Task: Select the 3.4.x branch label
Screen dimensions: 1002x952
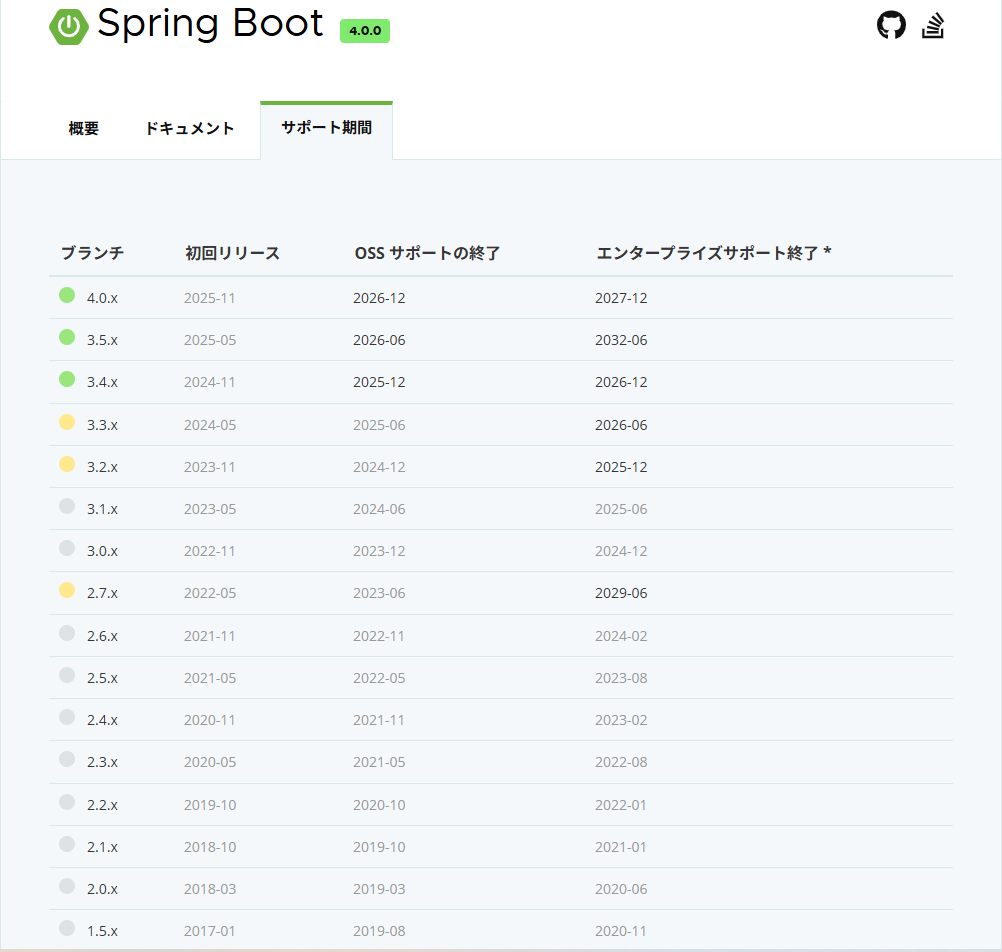Action: click(x=102, y=382)
